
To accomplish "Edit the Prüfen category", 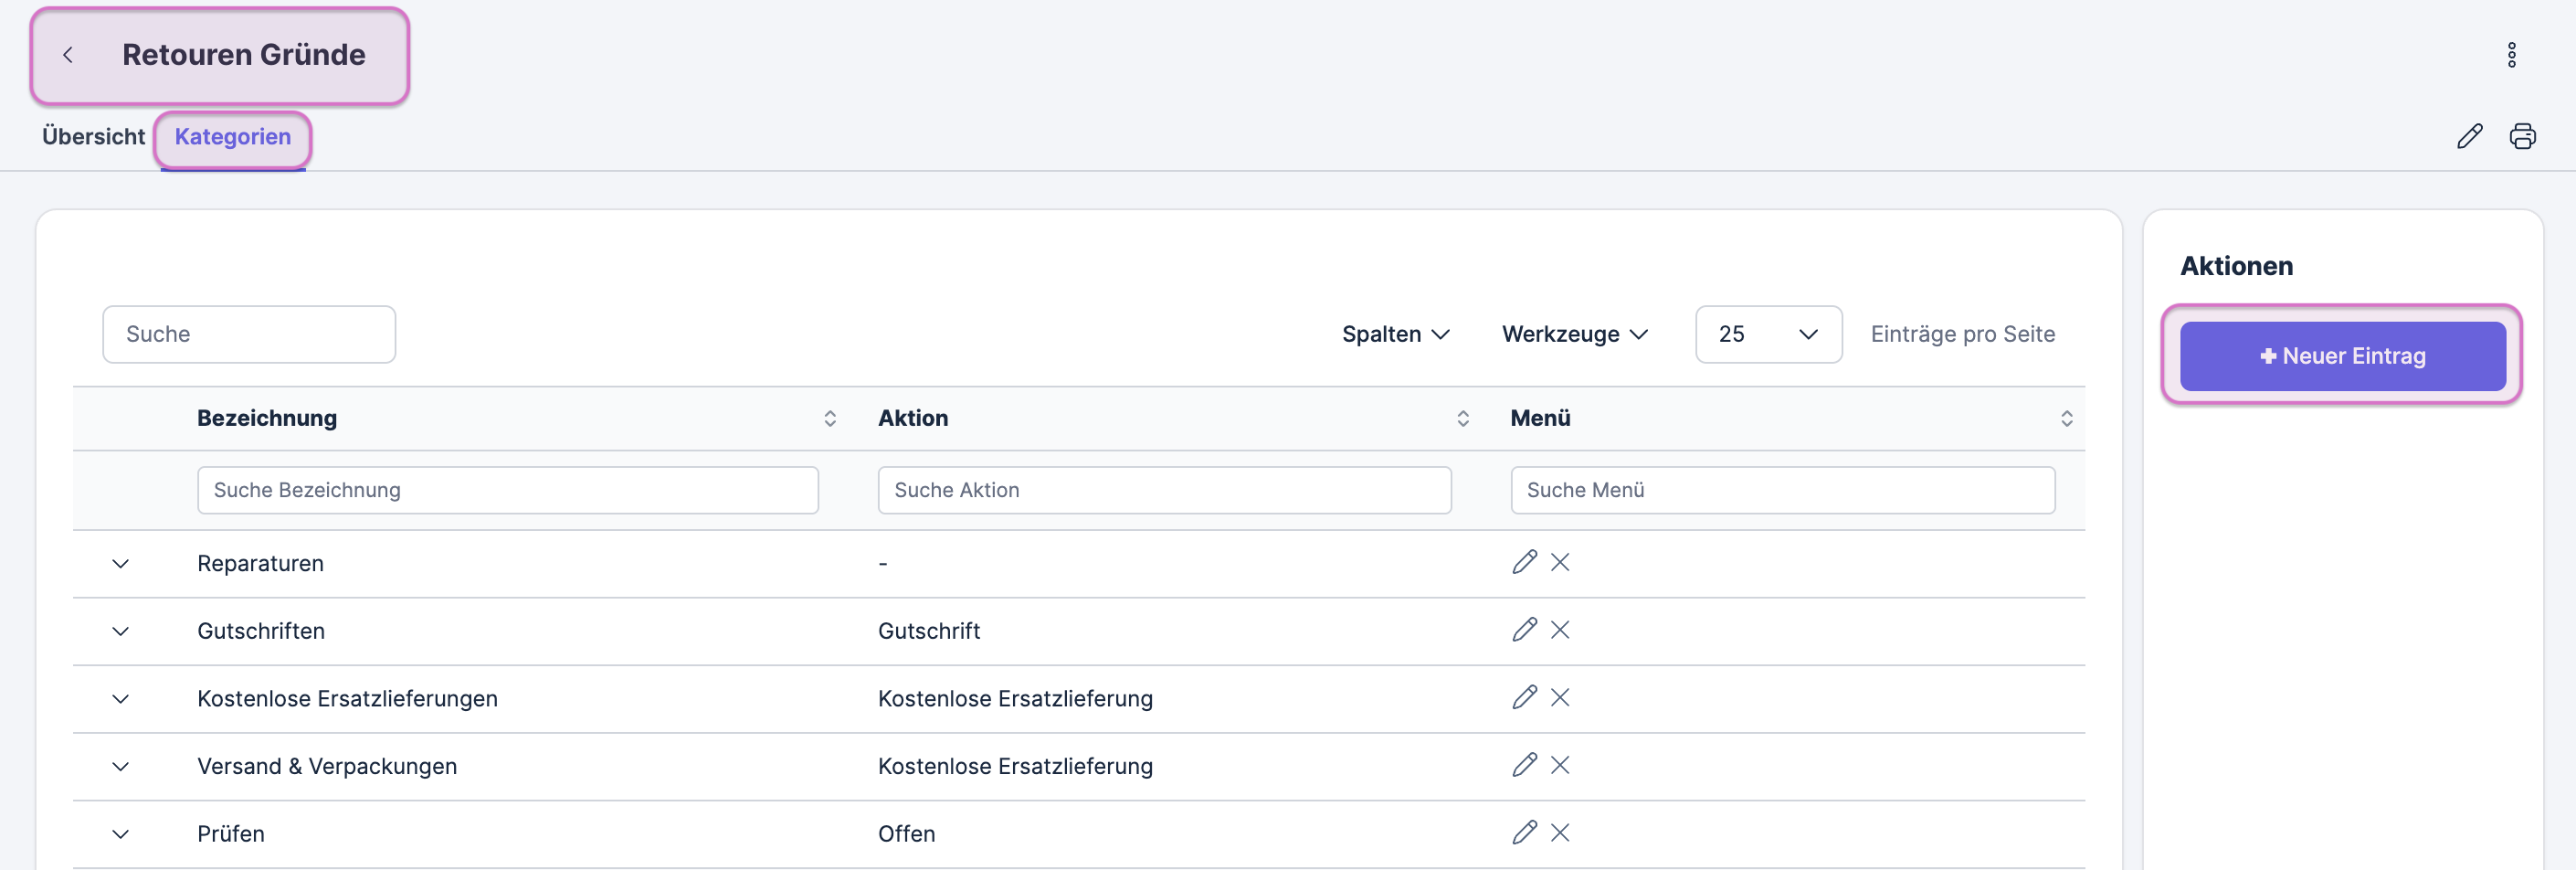I will [x=1524, y=832].
